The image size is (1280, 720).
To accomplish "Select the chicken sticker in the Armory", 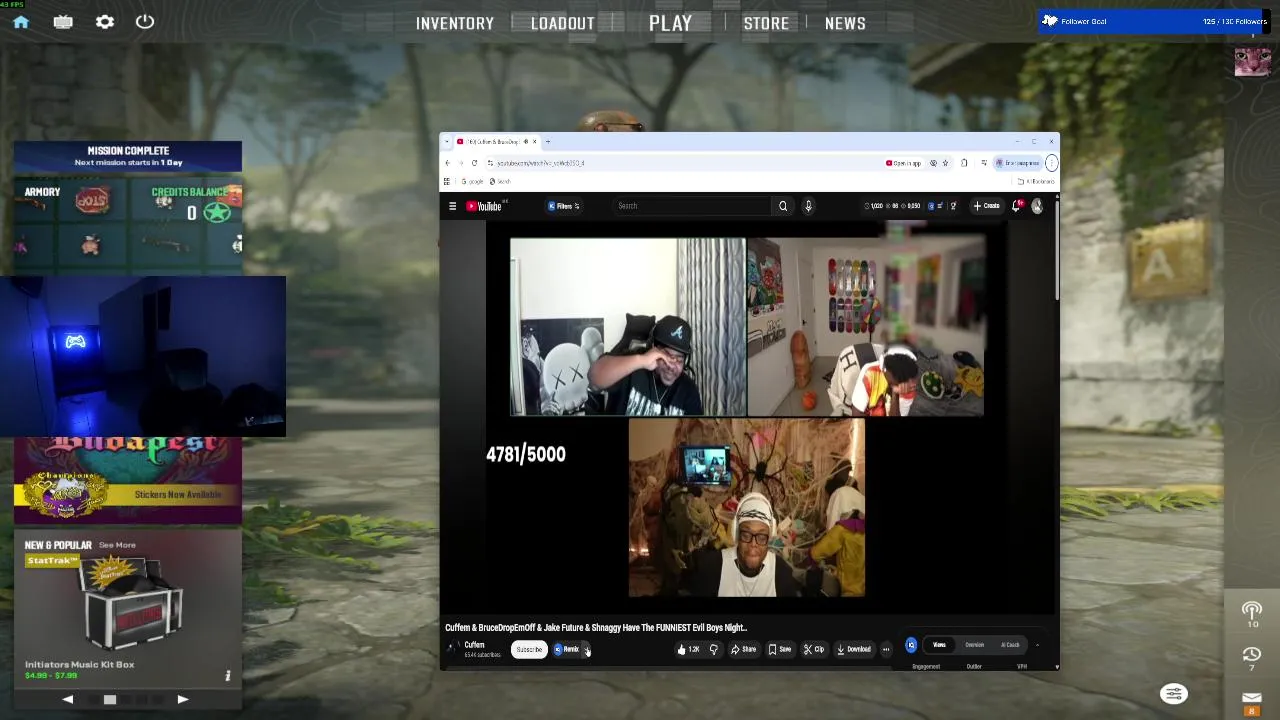I will coord(91,245).
